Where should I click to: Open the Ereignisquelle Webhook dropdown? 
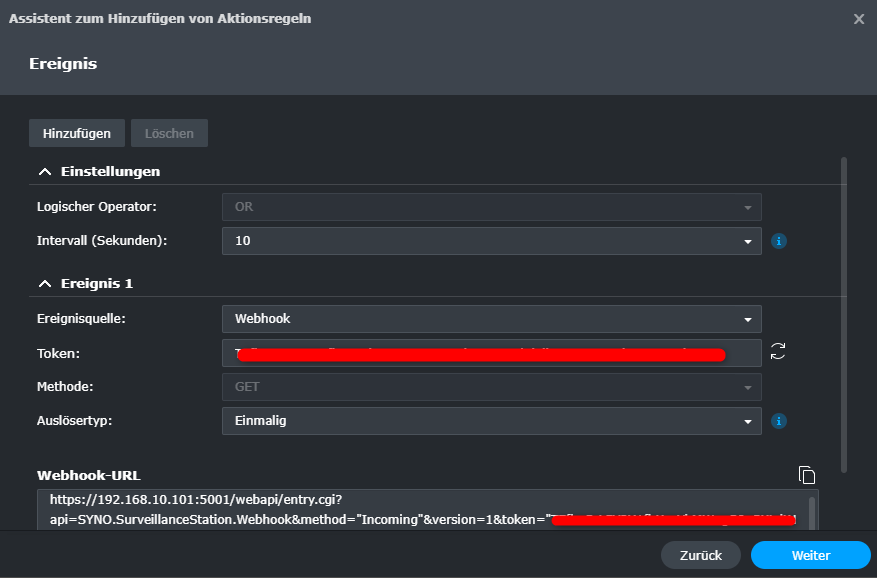click(491, 319)
